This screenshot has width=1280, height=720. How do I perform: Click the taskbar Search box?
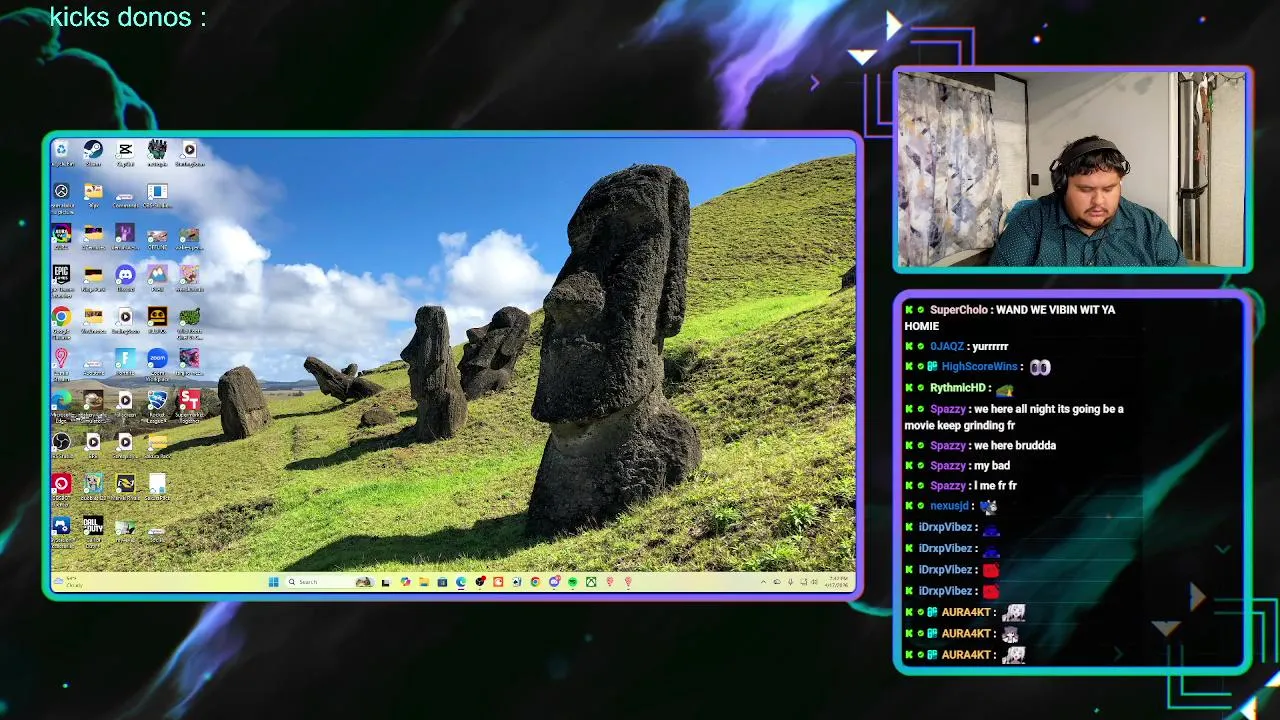coord(330,582)
